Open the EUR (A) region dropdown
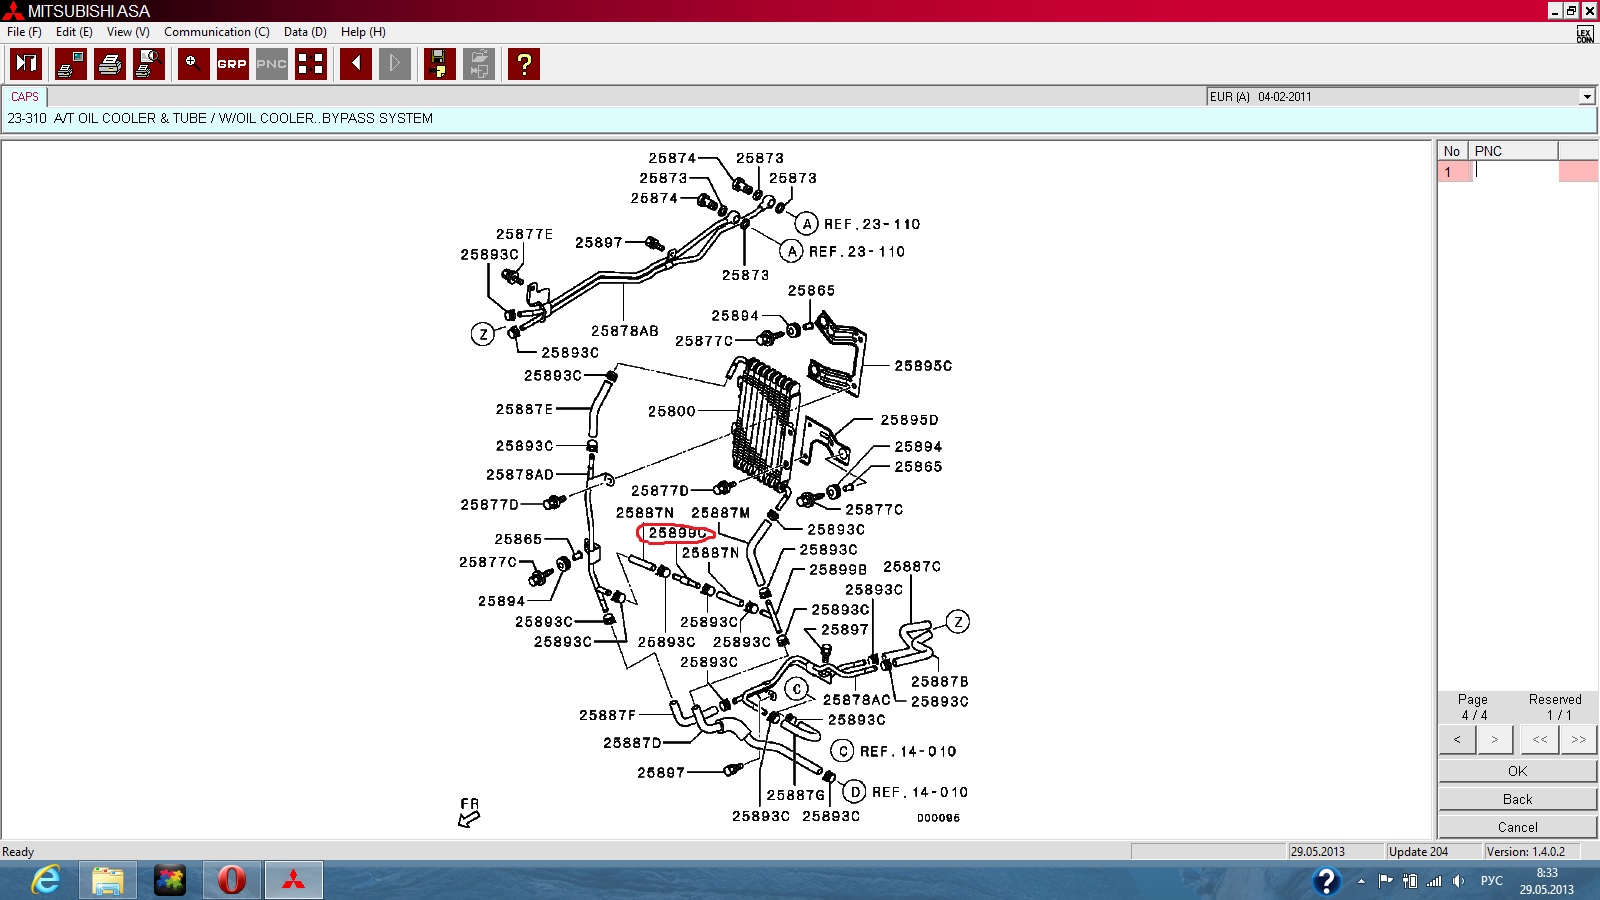Image resolution: width=1600 pixels, height=900 pixels. pos(1587,97)
